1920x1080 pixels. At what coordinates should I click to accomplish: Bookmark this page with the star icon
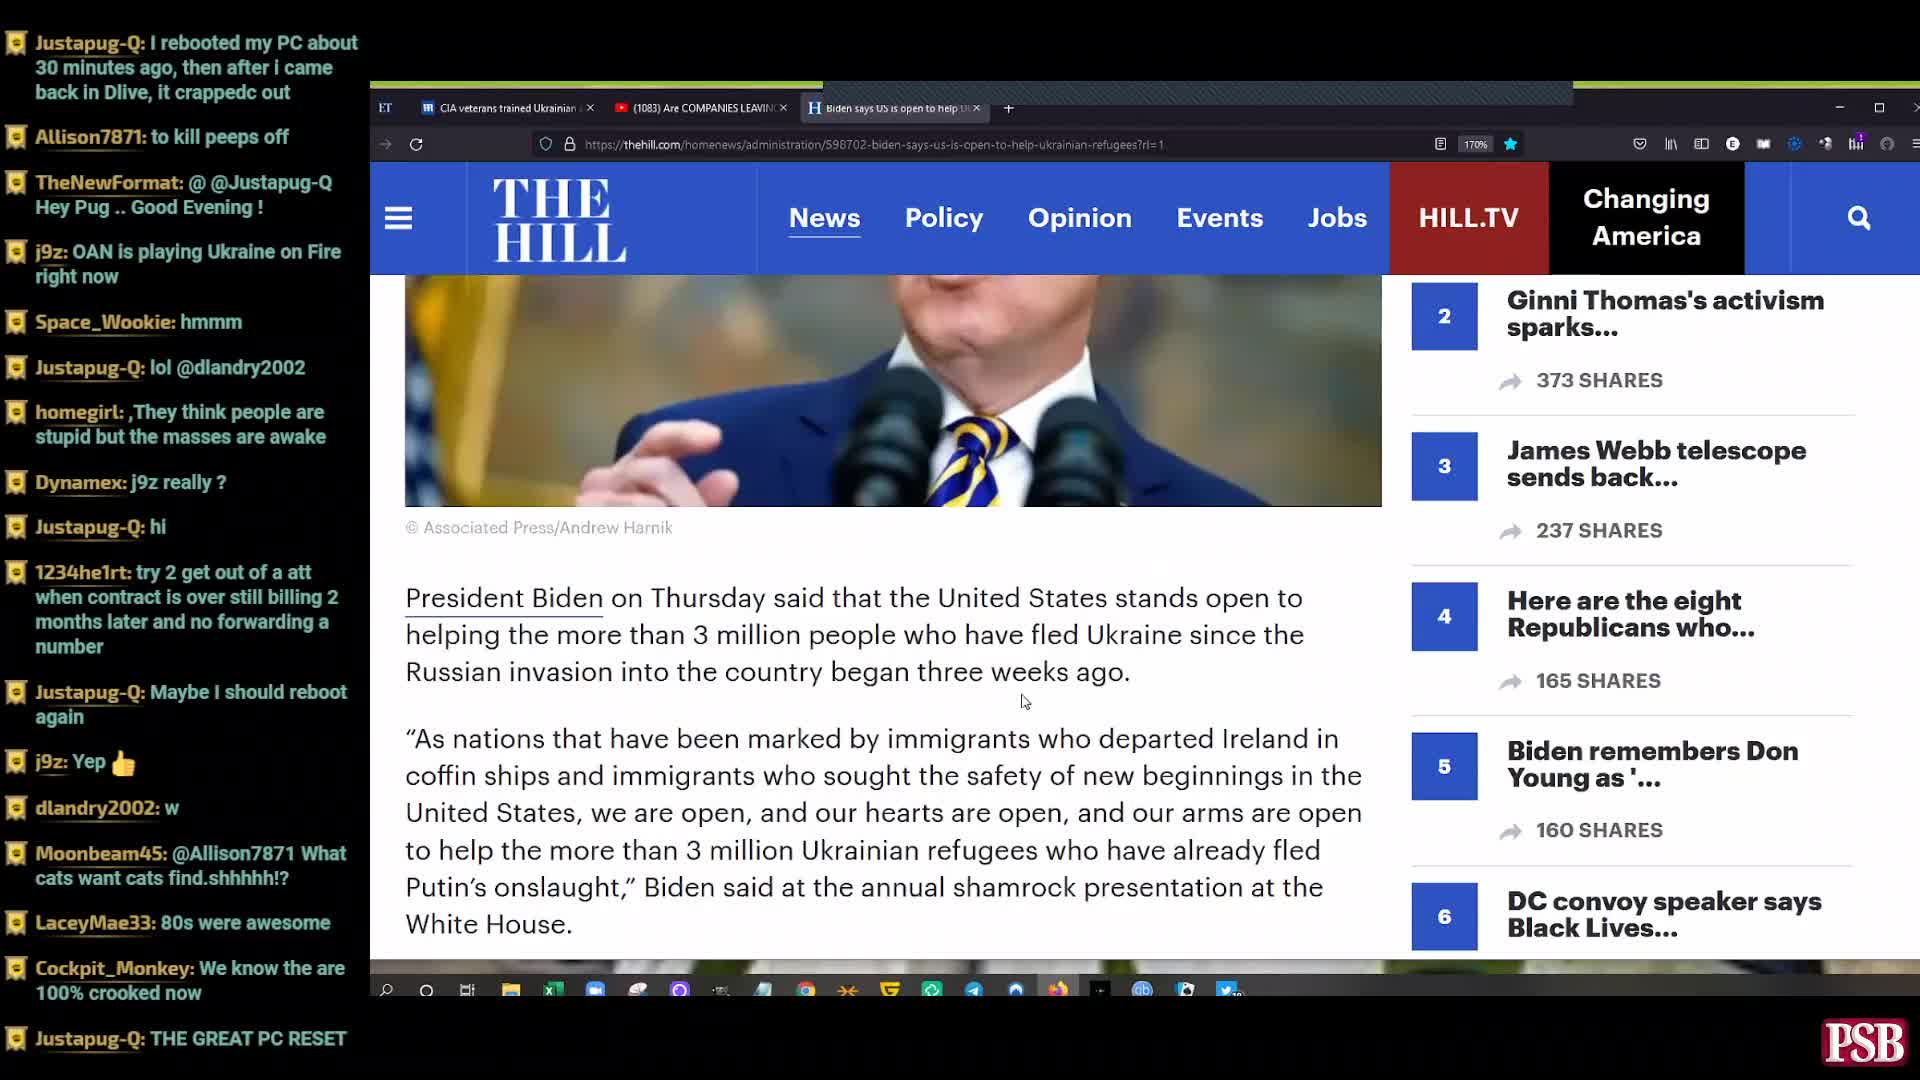pos(1511,143)
